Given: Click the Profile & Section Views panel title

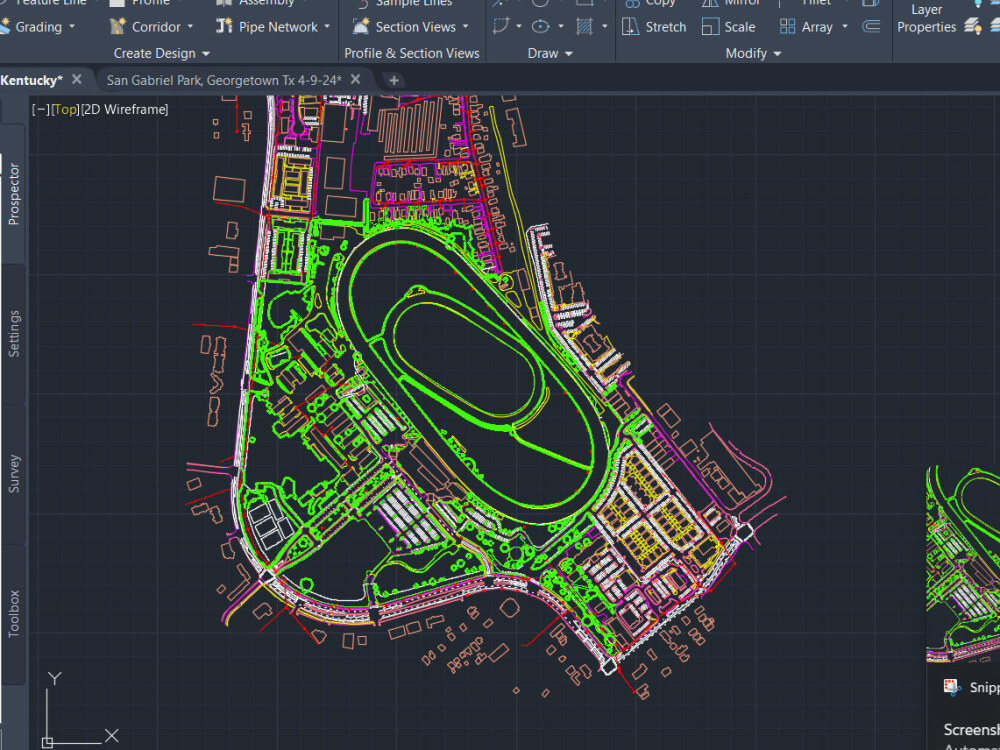Looking at the screenshot, I should (412, 54).
